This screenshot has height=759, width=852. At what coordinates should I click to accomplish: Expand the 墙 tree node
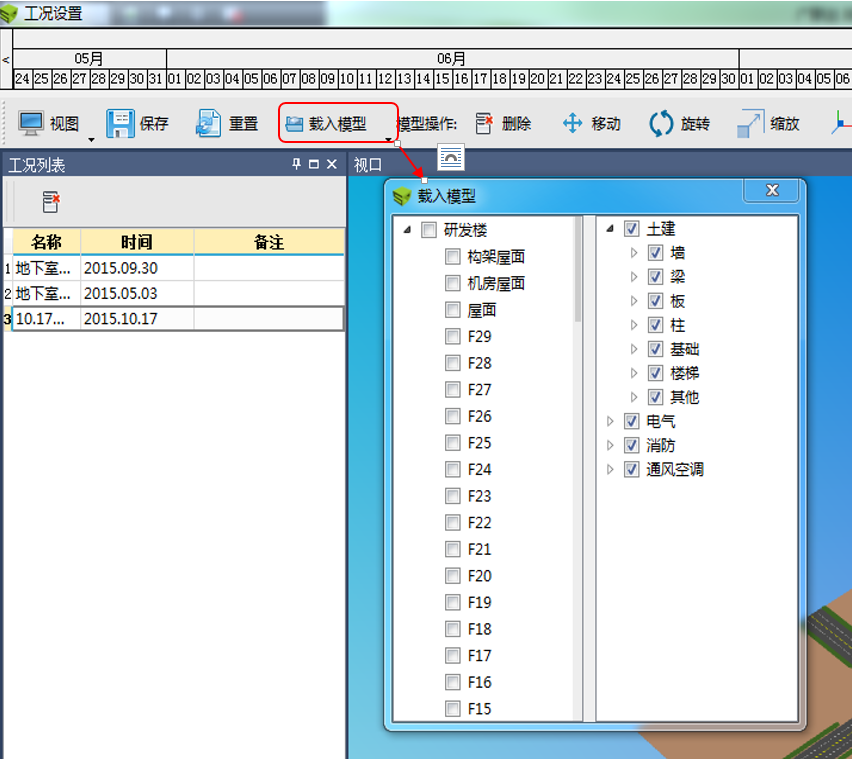point(634,253)
